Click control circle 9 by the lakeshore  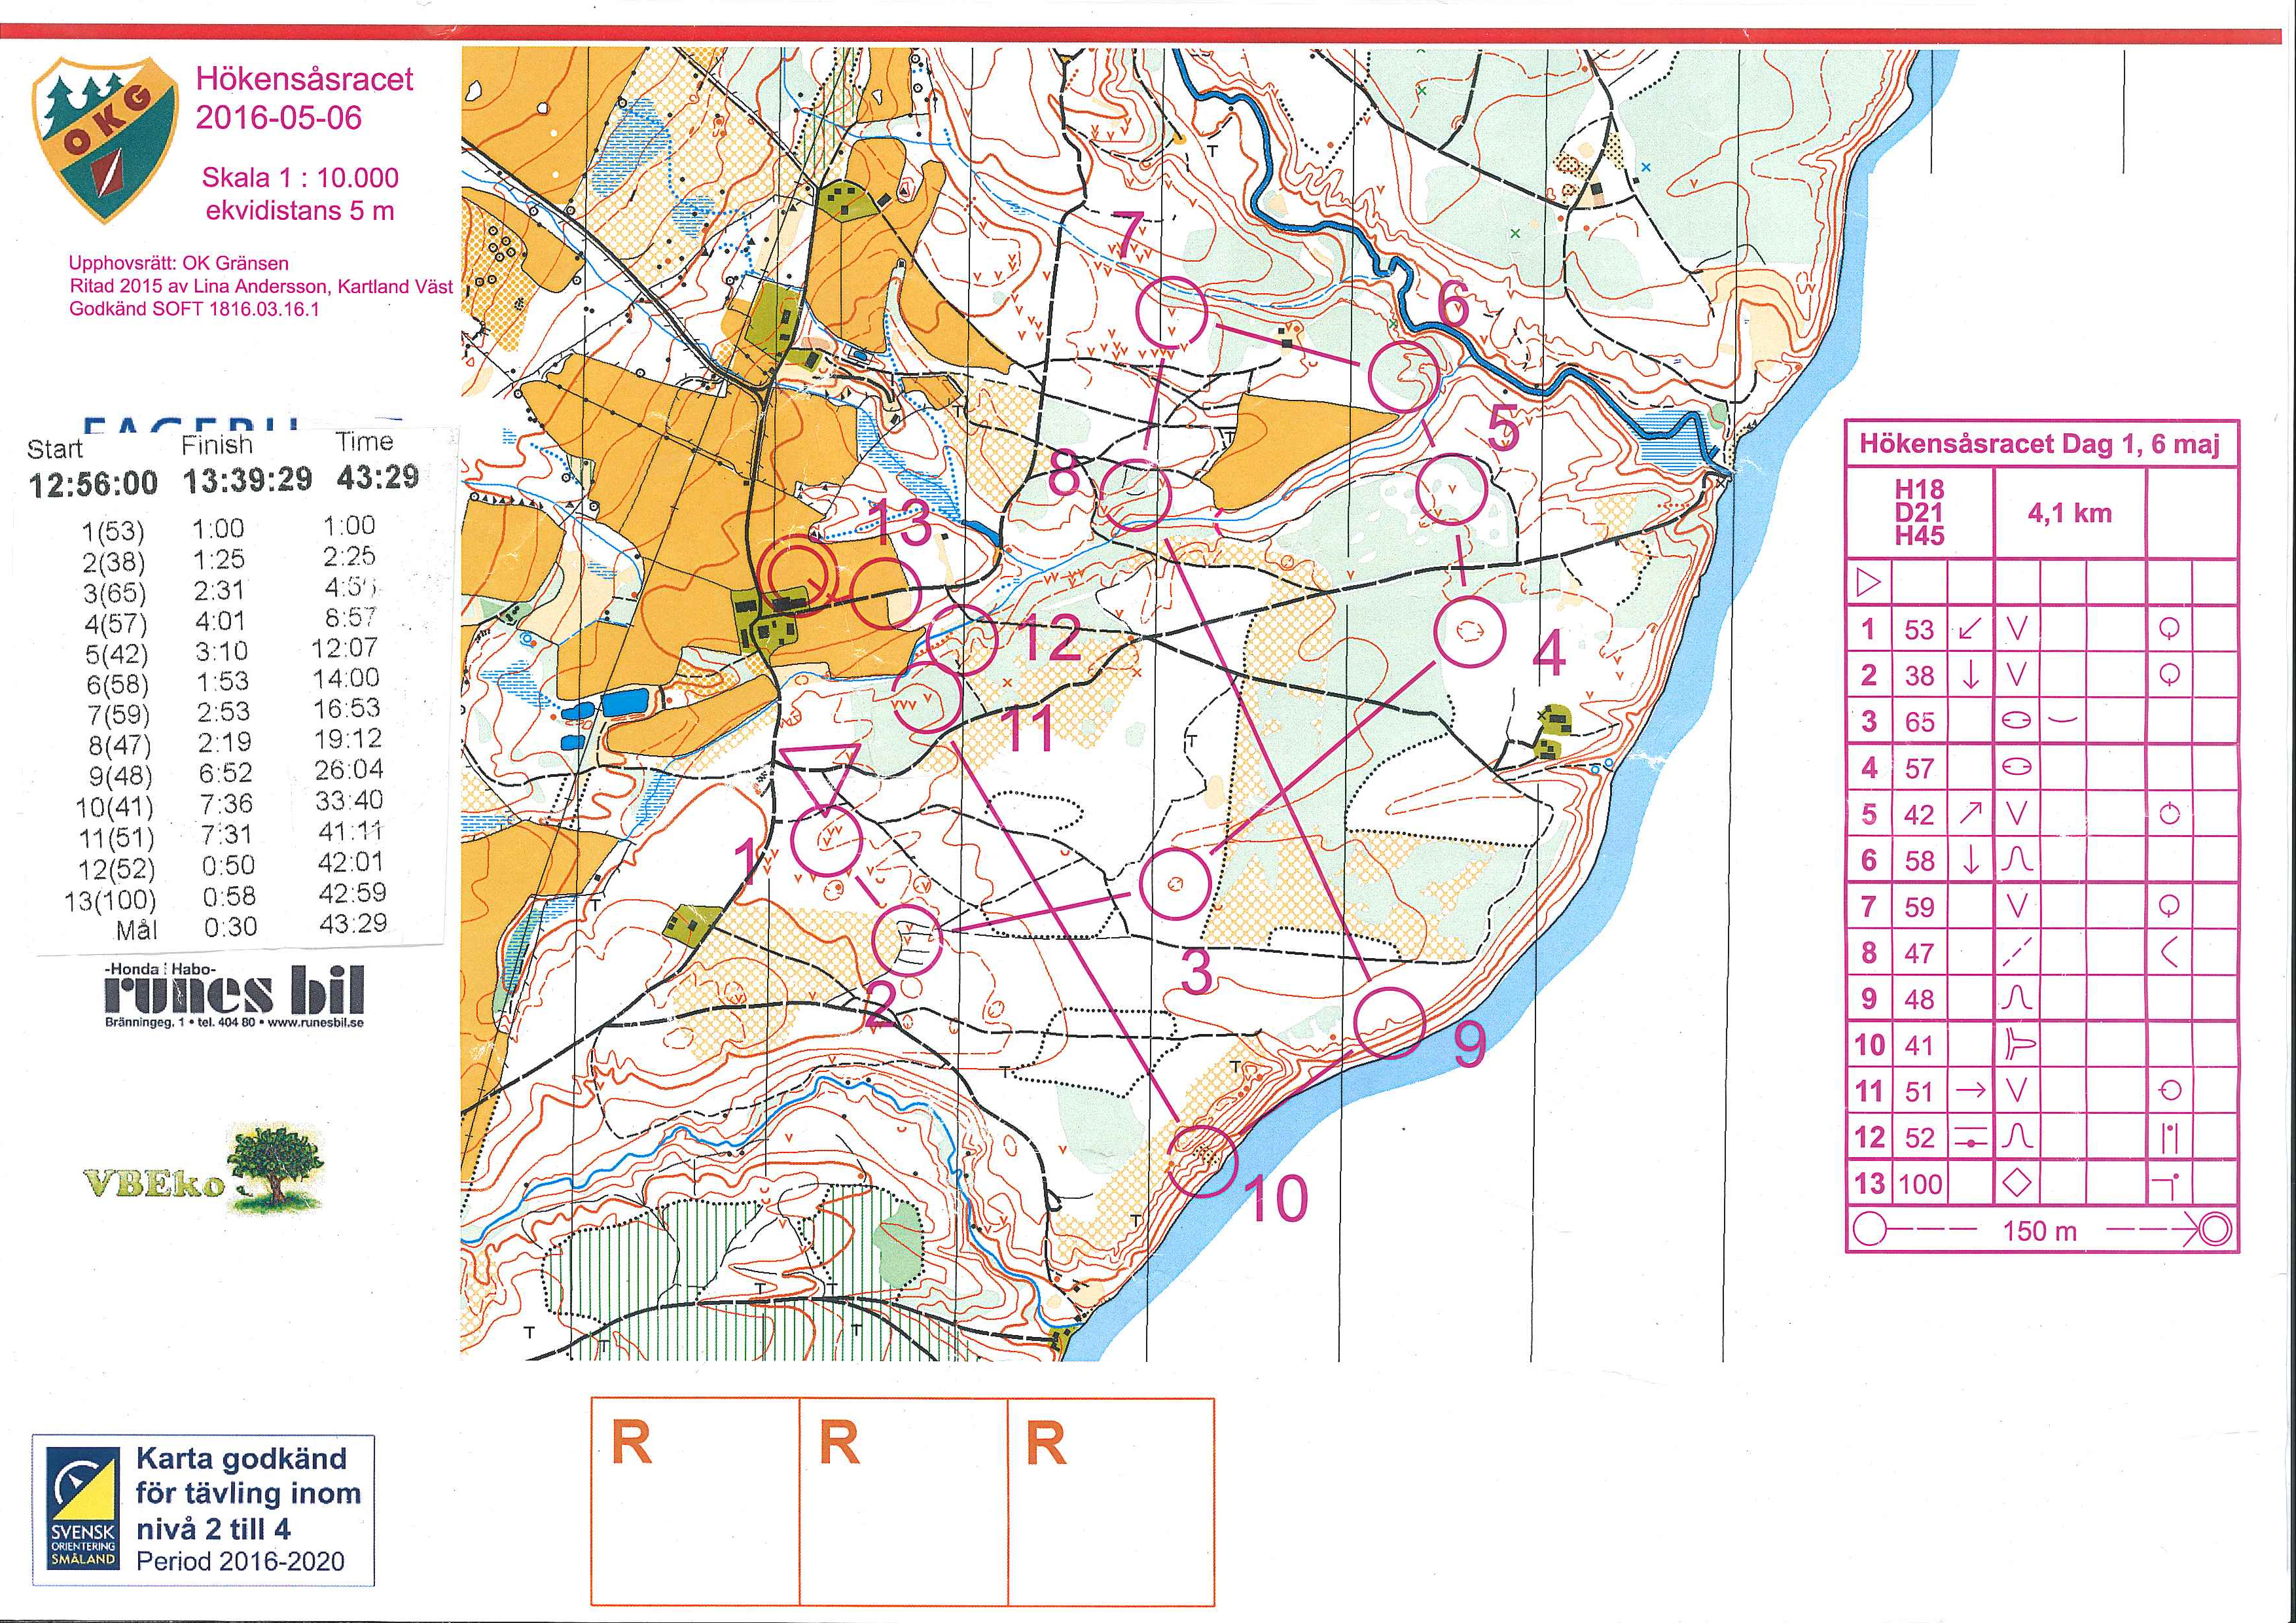pyautogui.click(x=1390, y=1021)
